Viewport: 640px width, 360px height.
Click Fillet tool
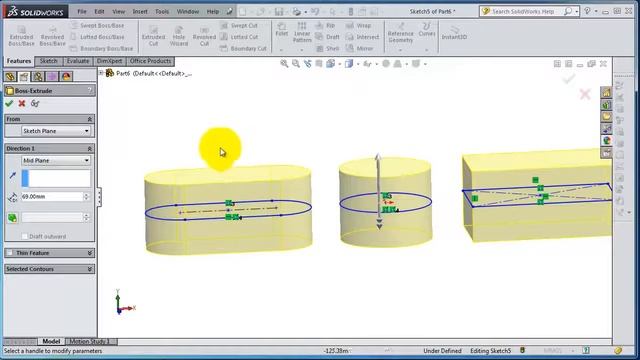282,30
